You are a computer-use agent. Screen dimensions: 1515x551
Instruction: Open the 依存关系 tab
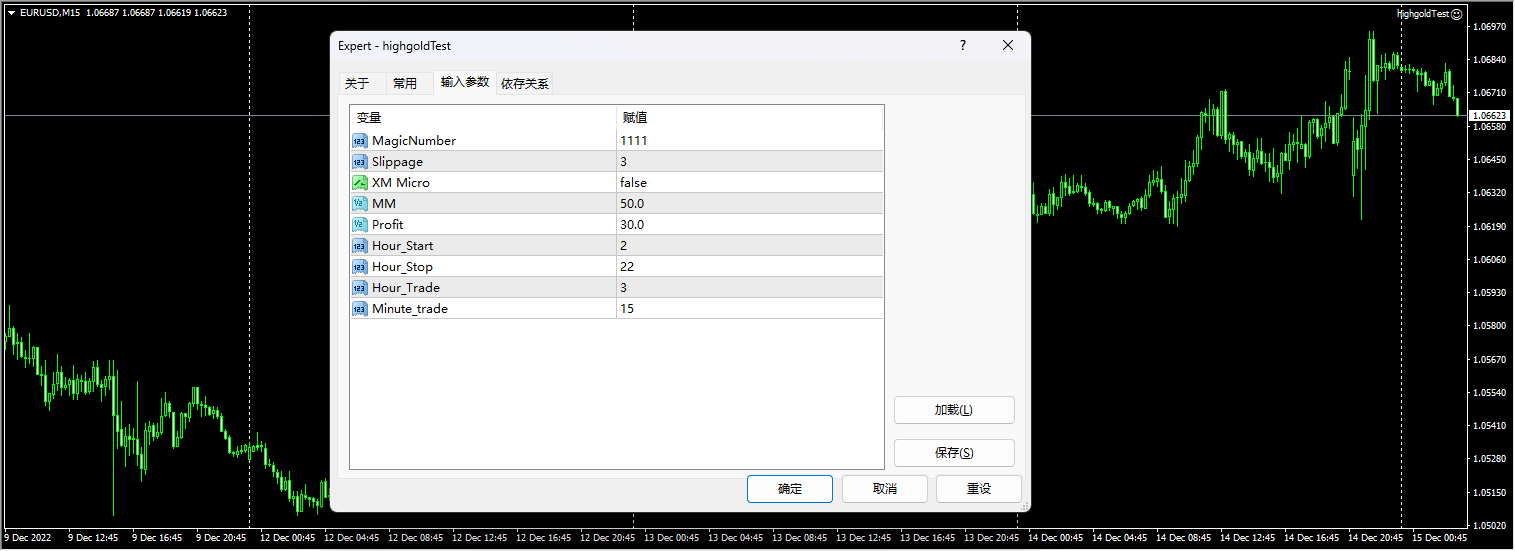pos(525,84)
